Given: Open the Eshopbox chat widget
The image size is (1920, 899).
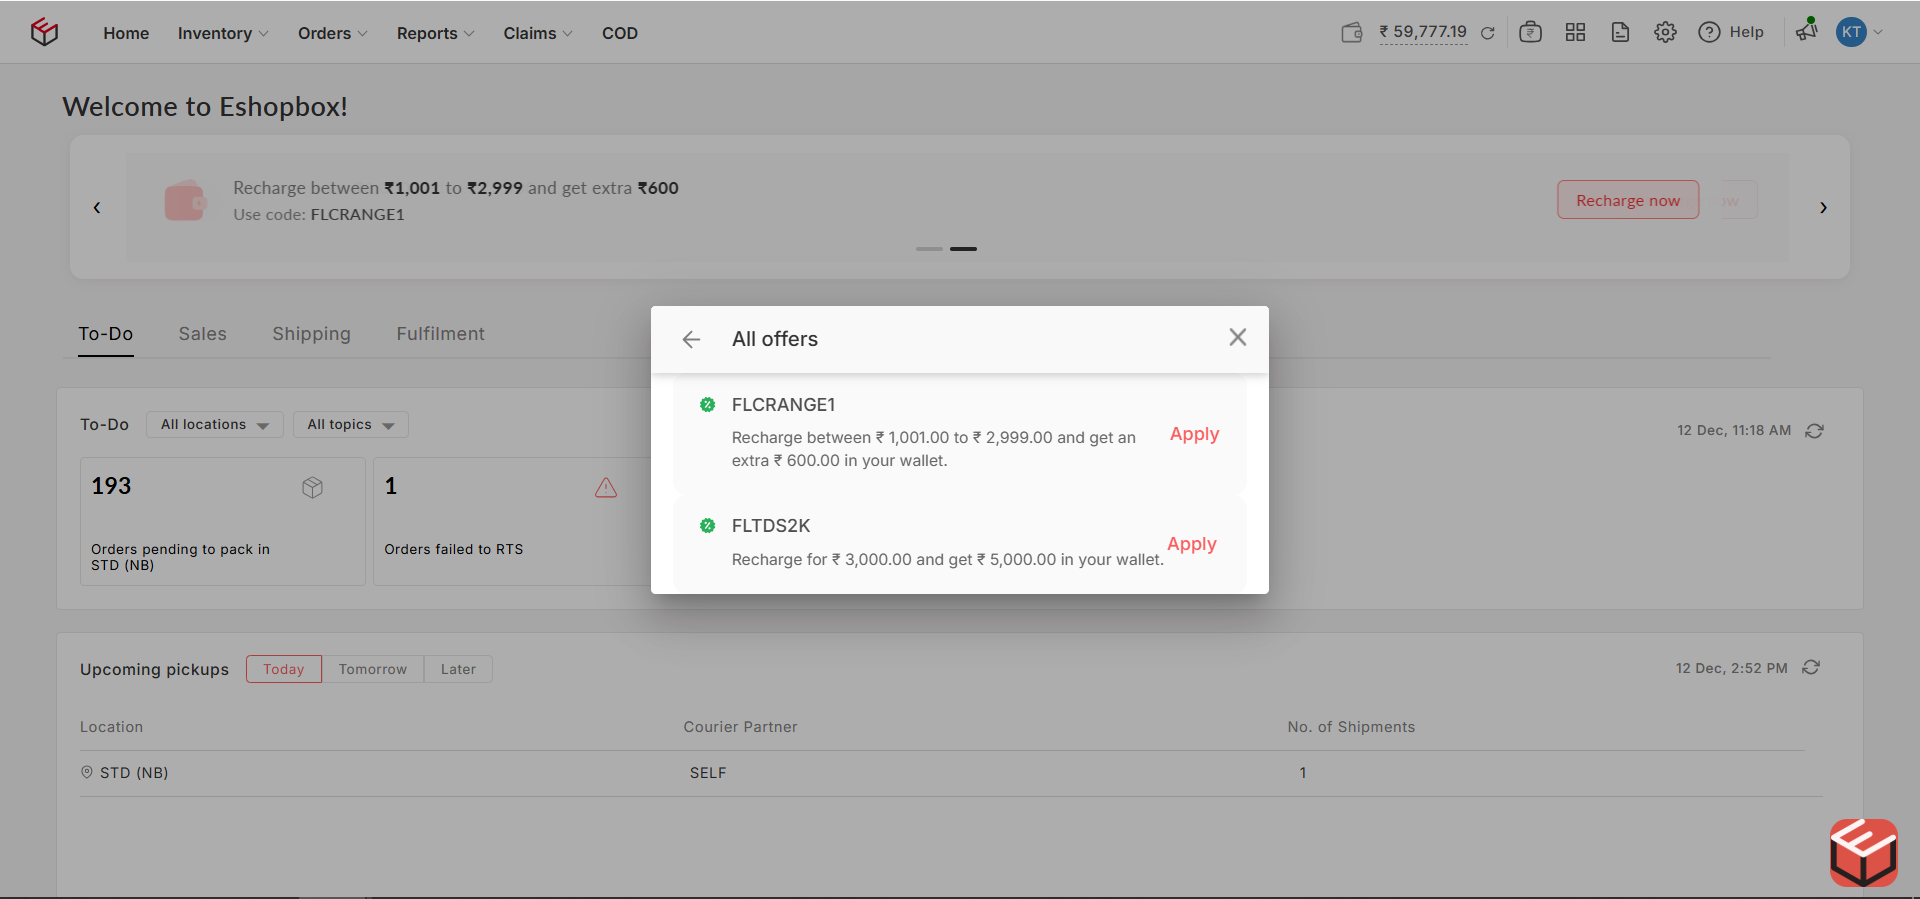Looking at the screenshot, I should 1863,852.
